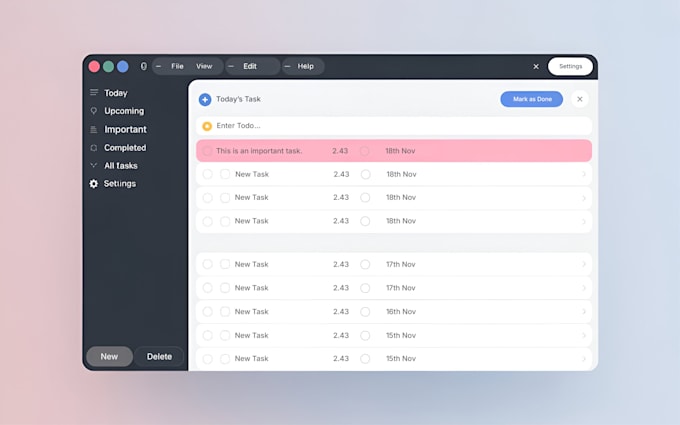680x425 pixels.
Task: Click the dash icon before Edit menu
Action: coord(231,66)
